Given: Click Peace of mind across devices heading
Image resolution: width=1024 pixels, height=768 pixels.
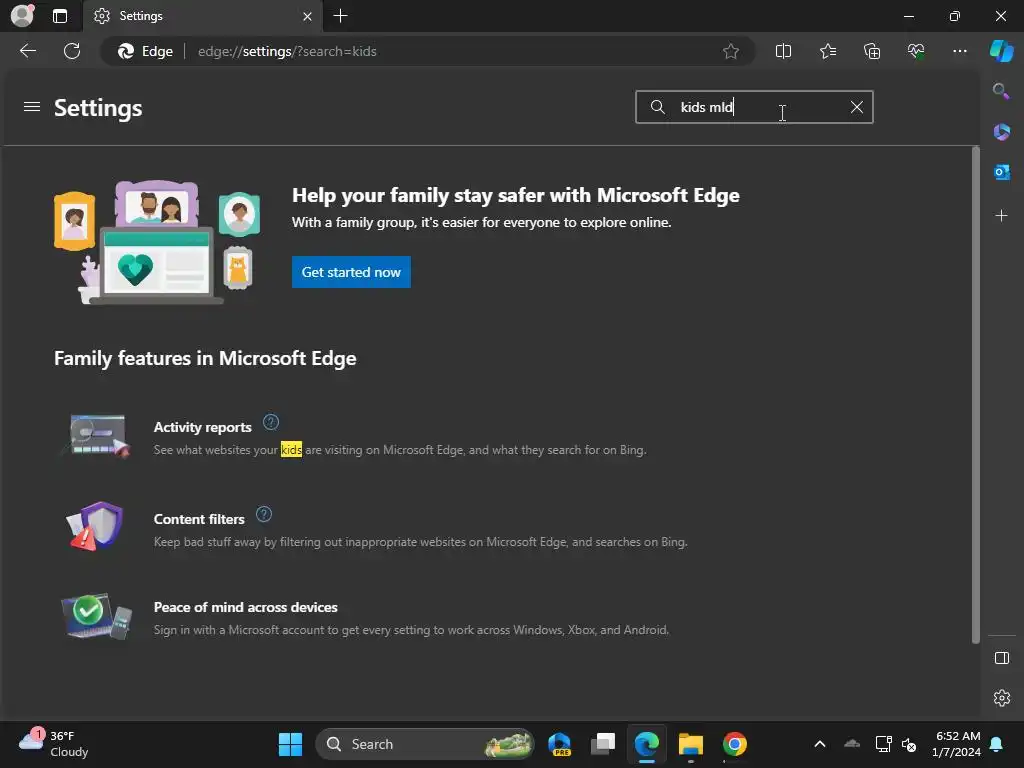Looking at the screenshot, I should pyautogui.click(x=246, y=607).
